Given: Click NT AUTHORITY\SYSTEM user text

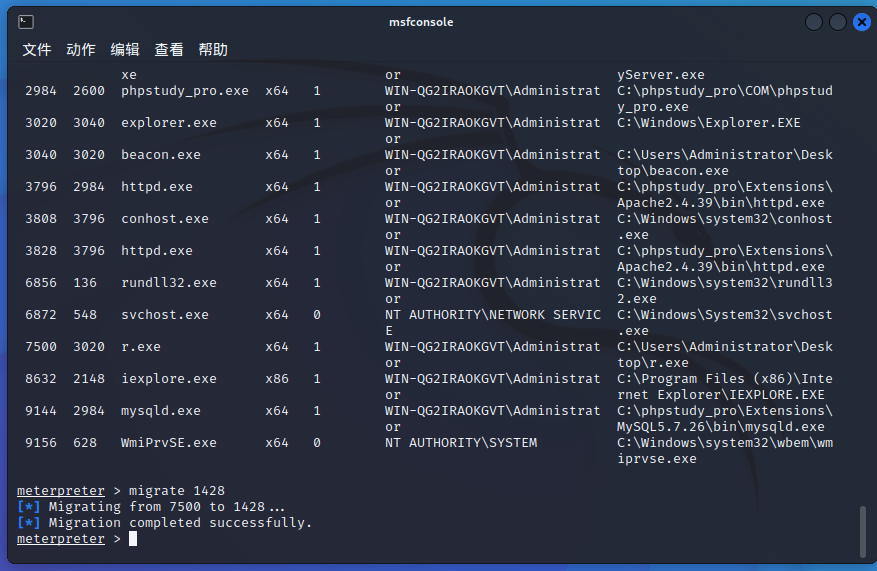Looking at the screenshot, I should (x=461, y=442).
